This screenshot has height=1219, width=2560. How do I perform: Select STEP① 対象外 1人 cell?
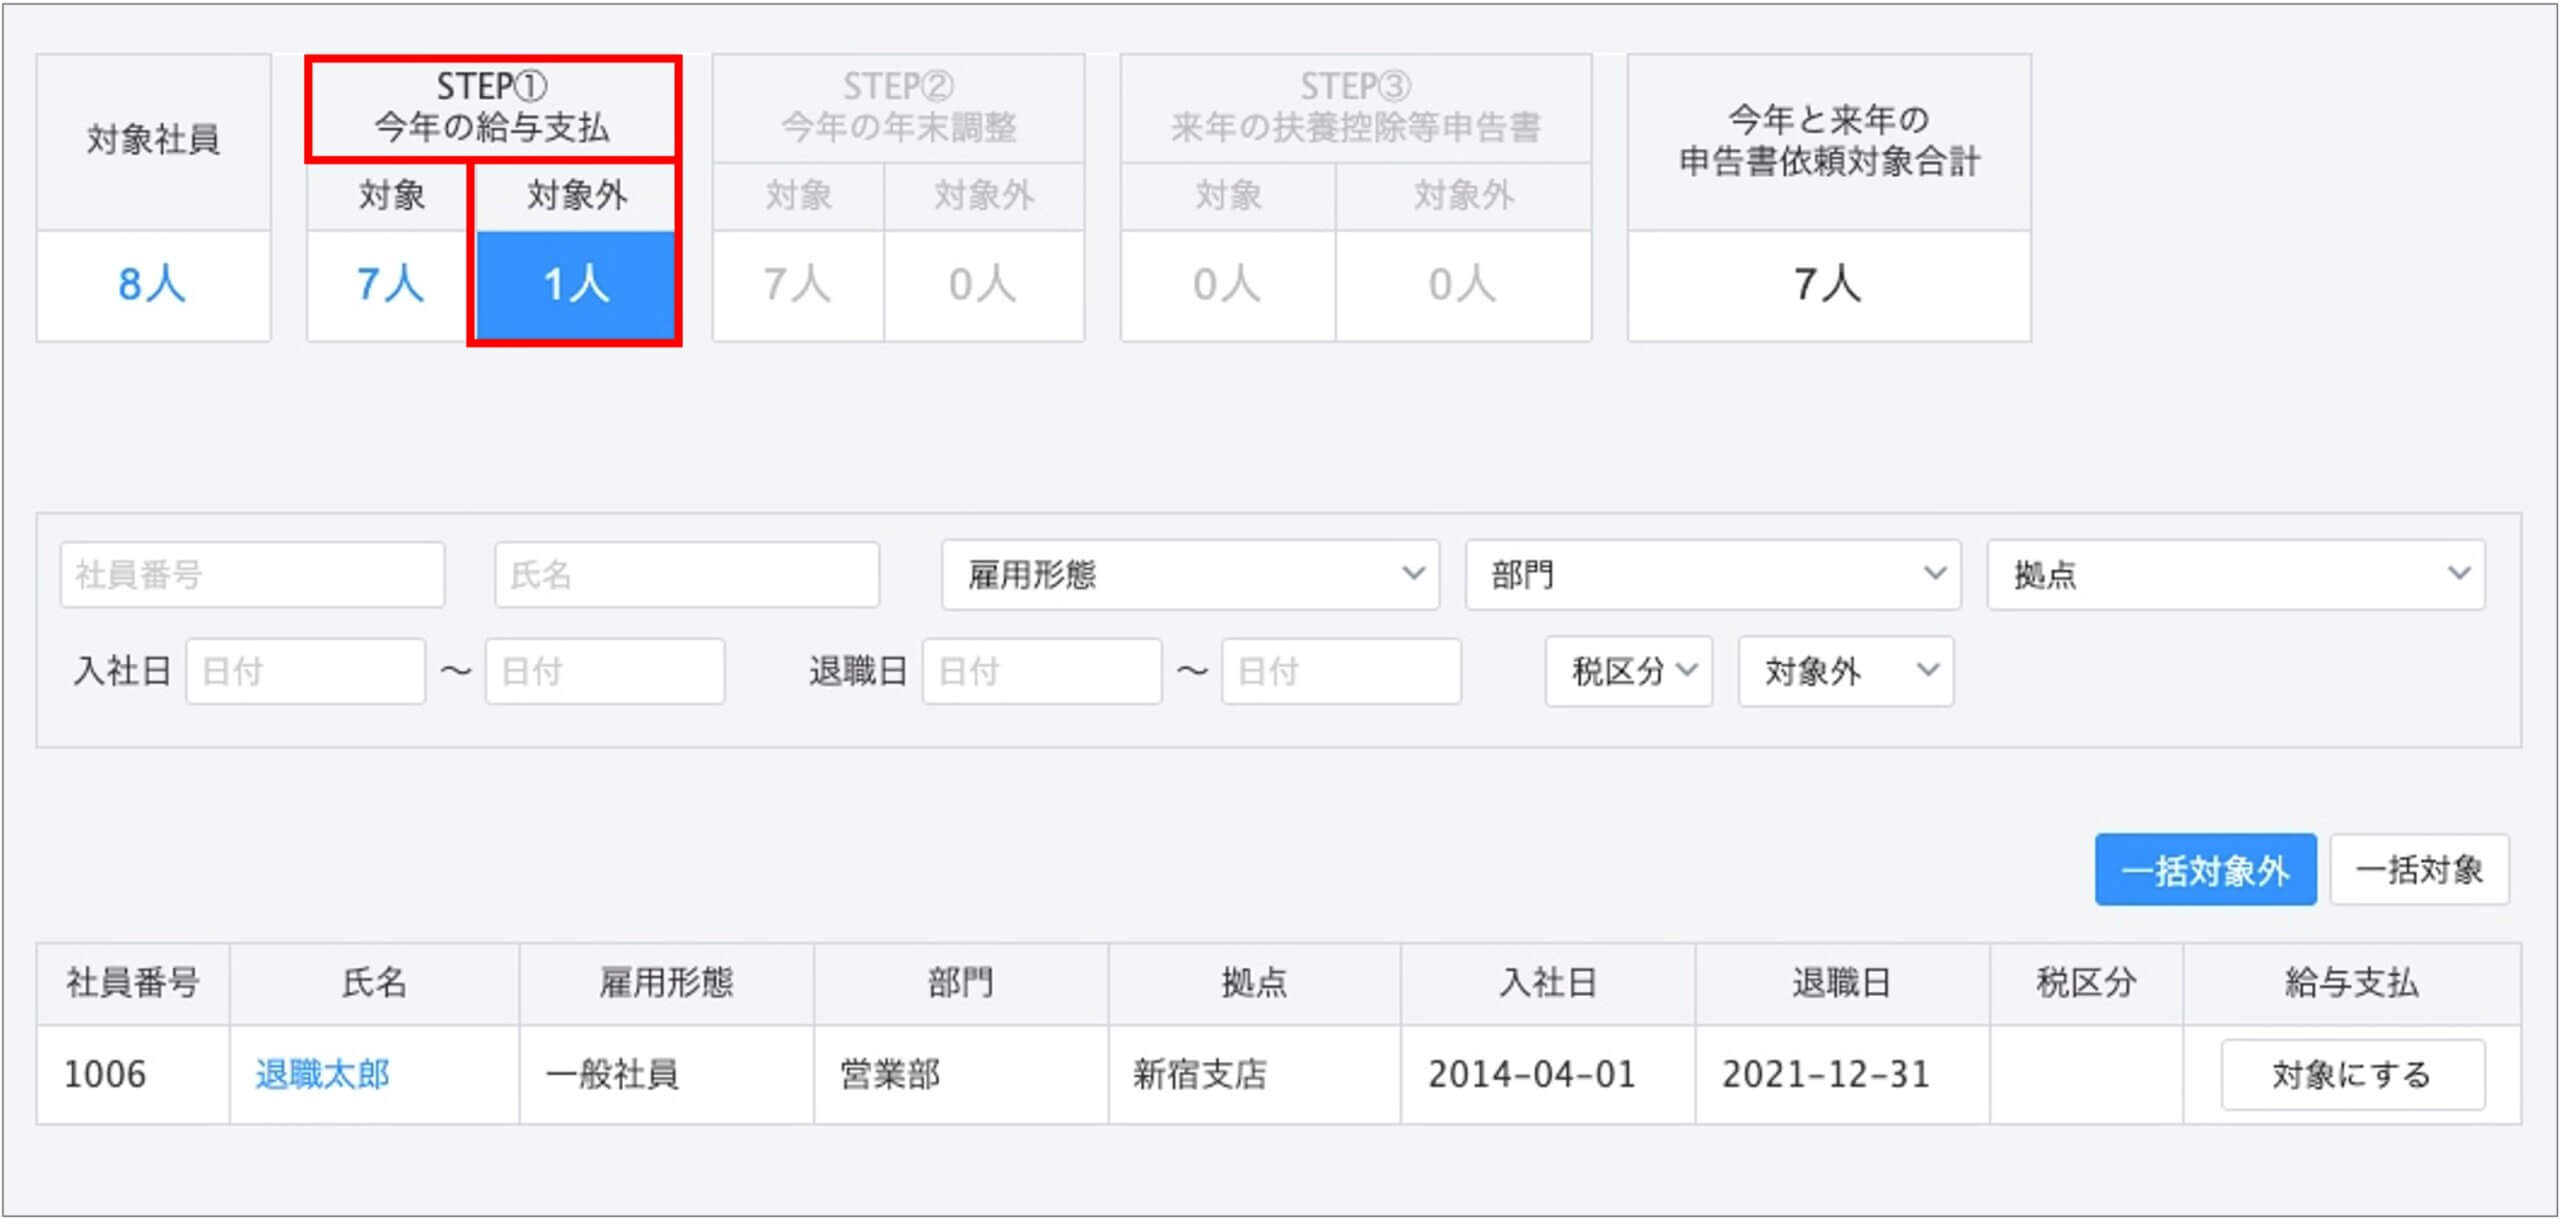[576, 285]
